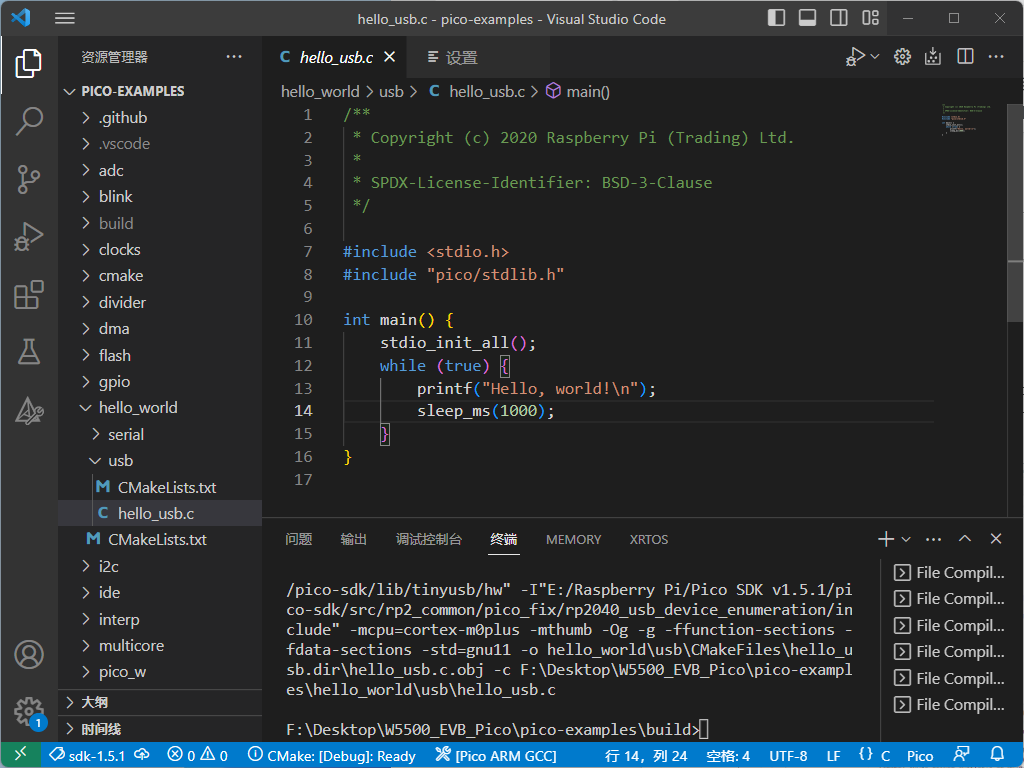Open the Testing flask icon view
Viewport: 1024px width, 768px height.
[29, 352]
